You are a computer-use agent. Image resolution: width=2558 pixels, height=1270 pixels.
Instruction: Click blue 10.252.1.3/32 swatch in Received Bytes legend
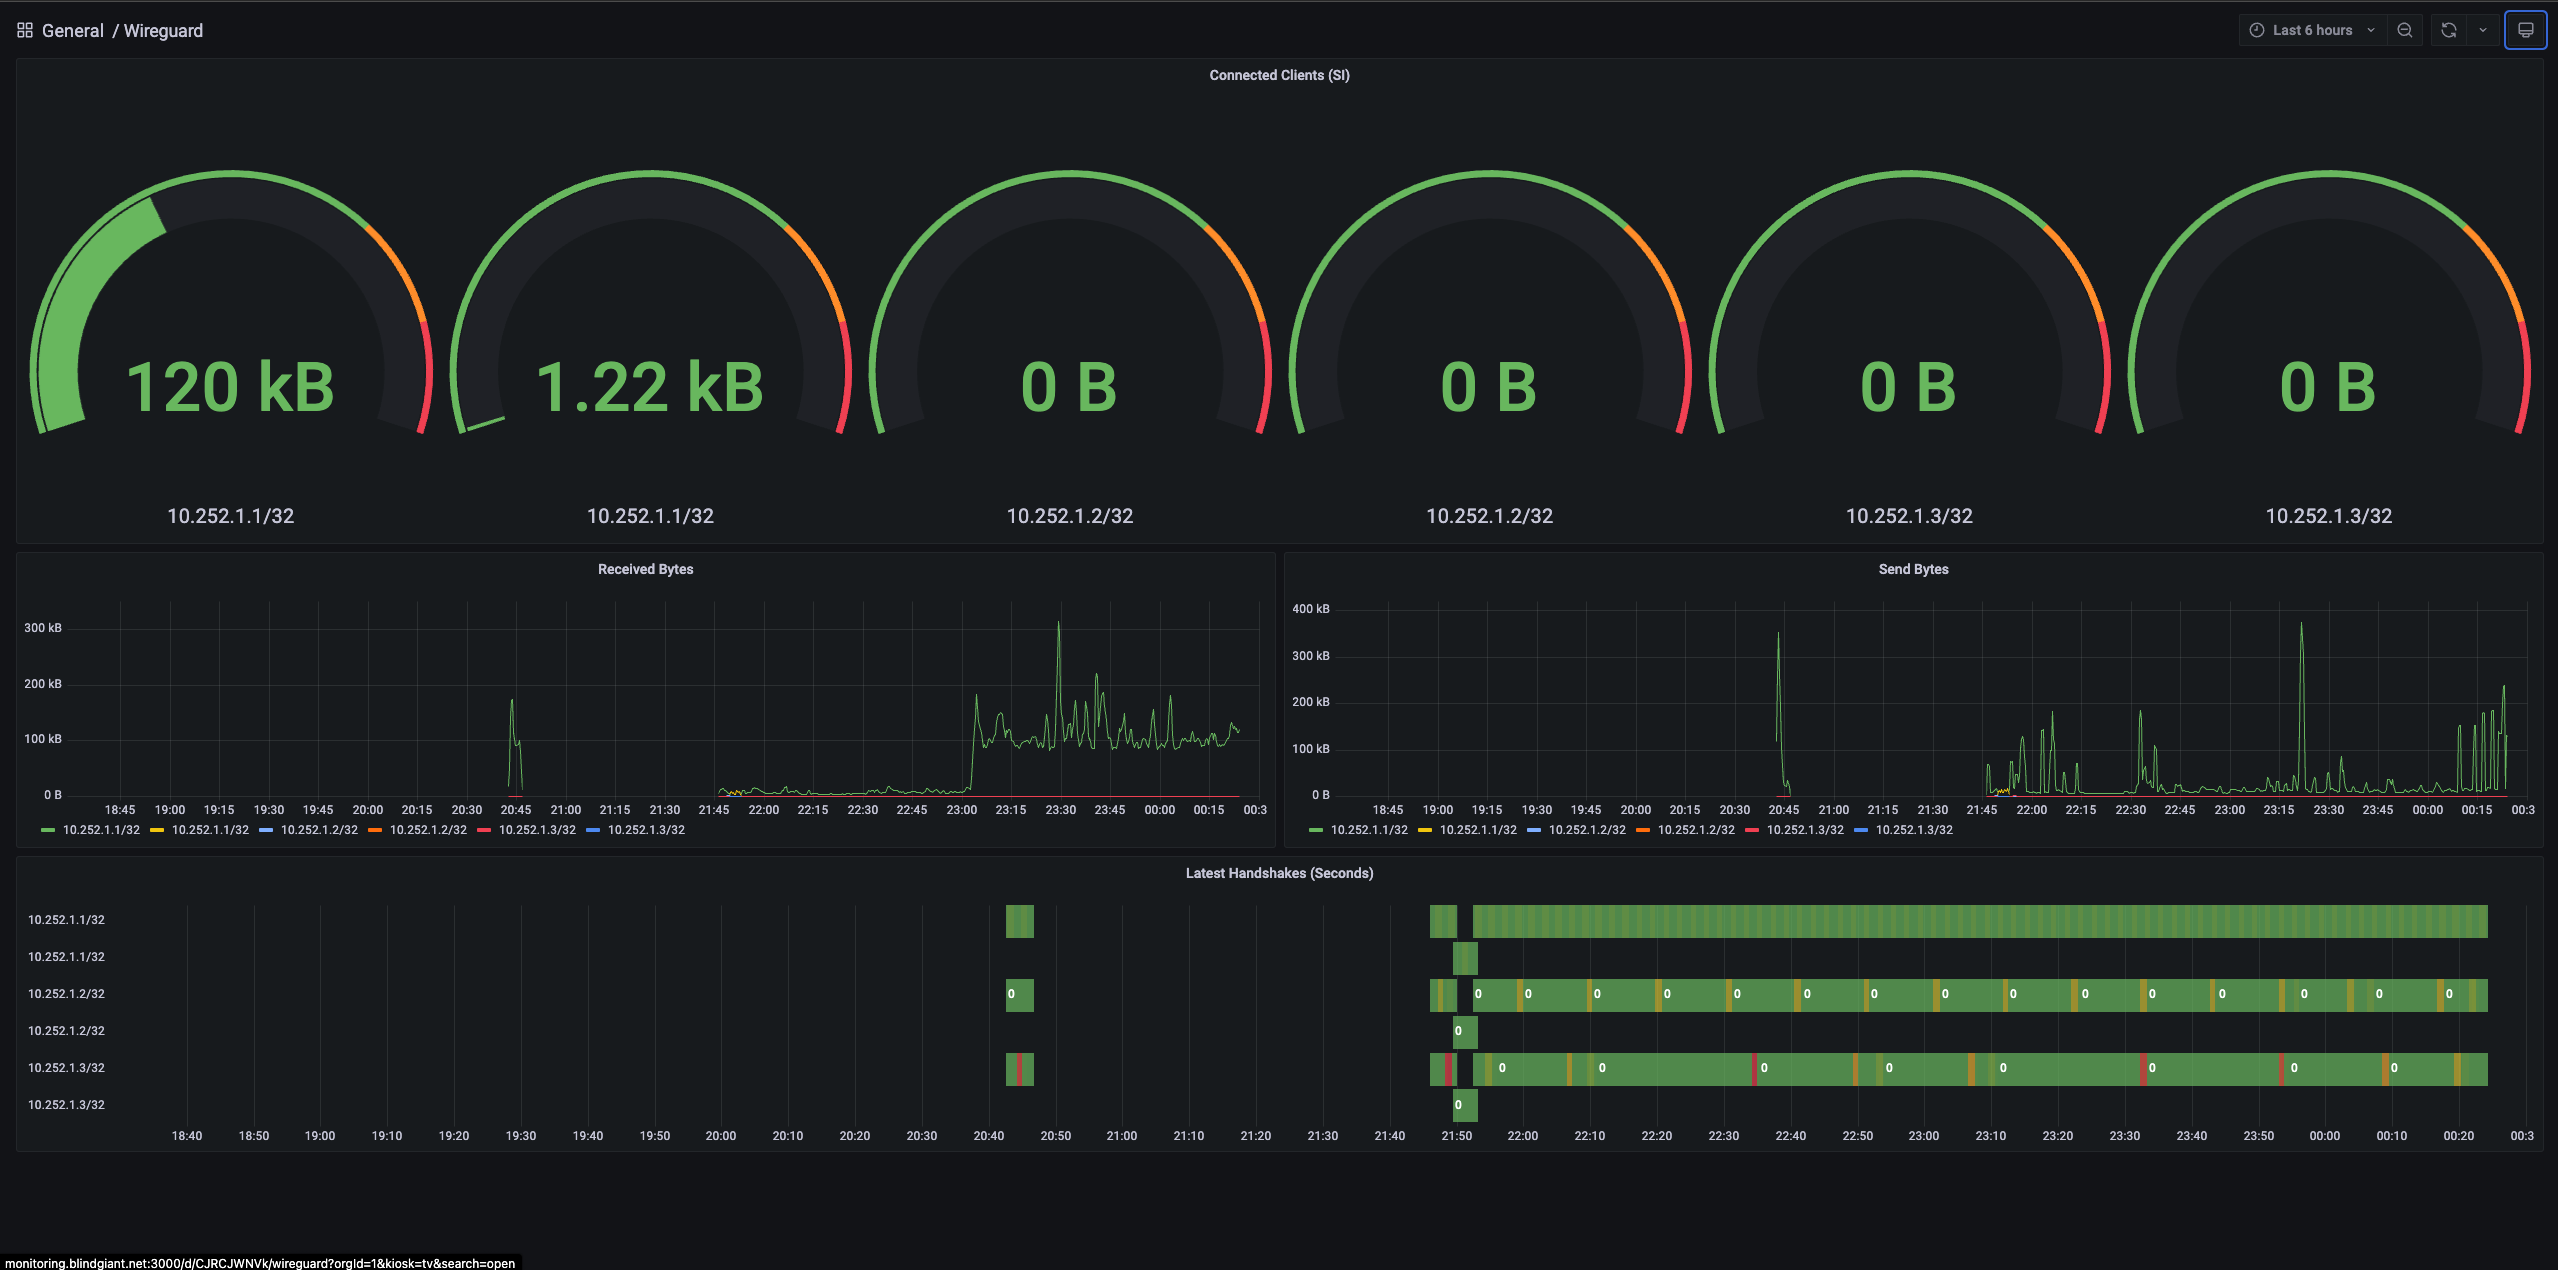pos(593,830)
